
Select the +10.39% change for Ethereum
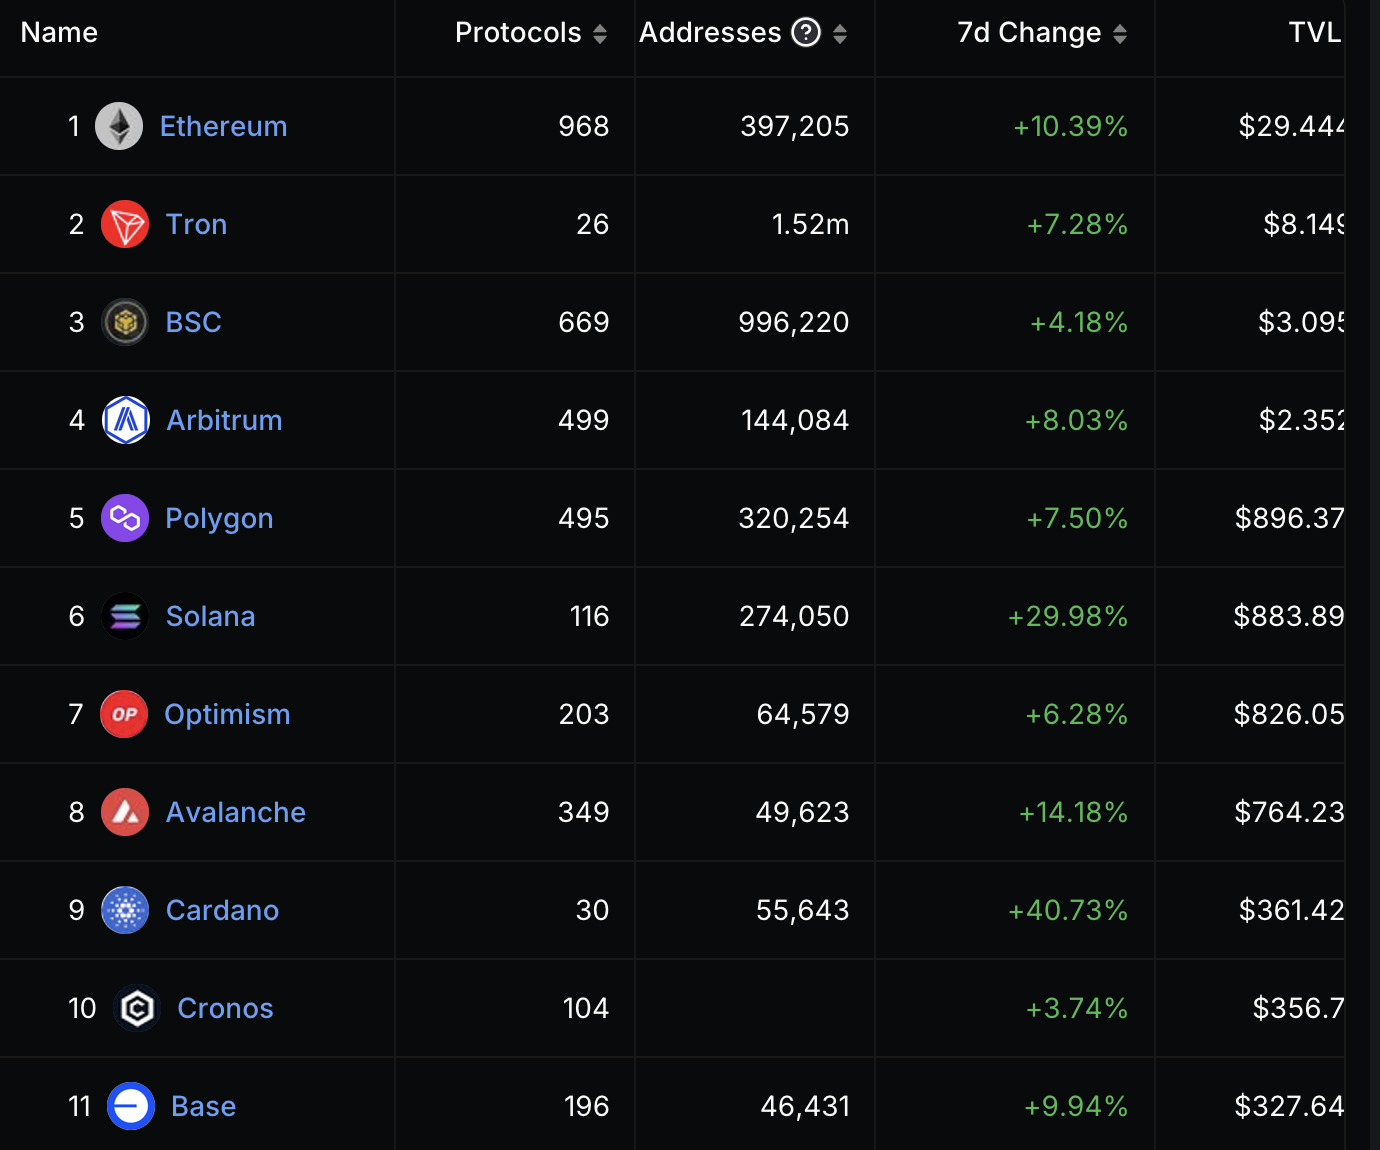[x=1070, y=126]
